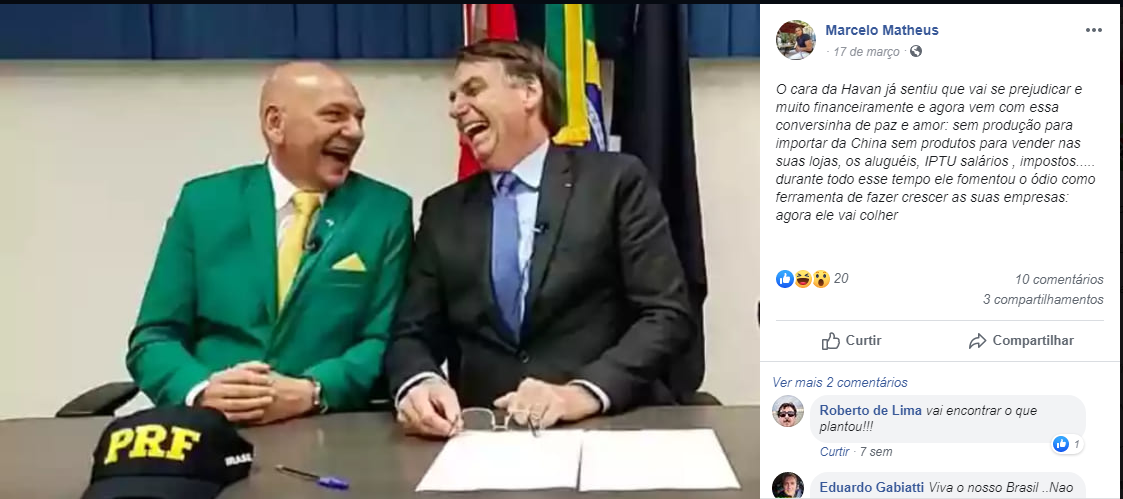
Task: Share the post via Compartilhar
Action: tap(1021, 341)
